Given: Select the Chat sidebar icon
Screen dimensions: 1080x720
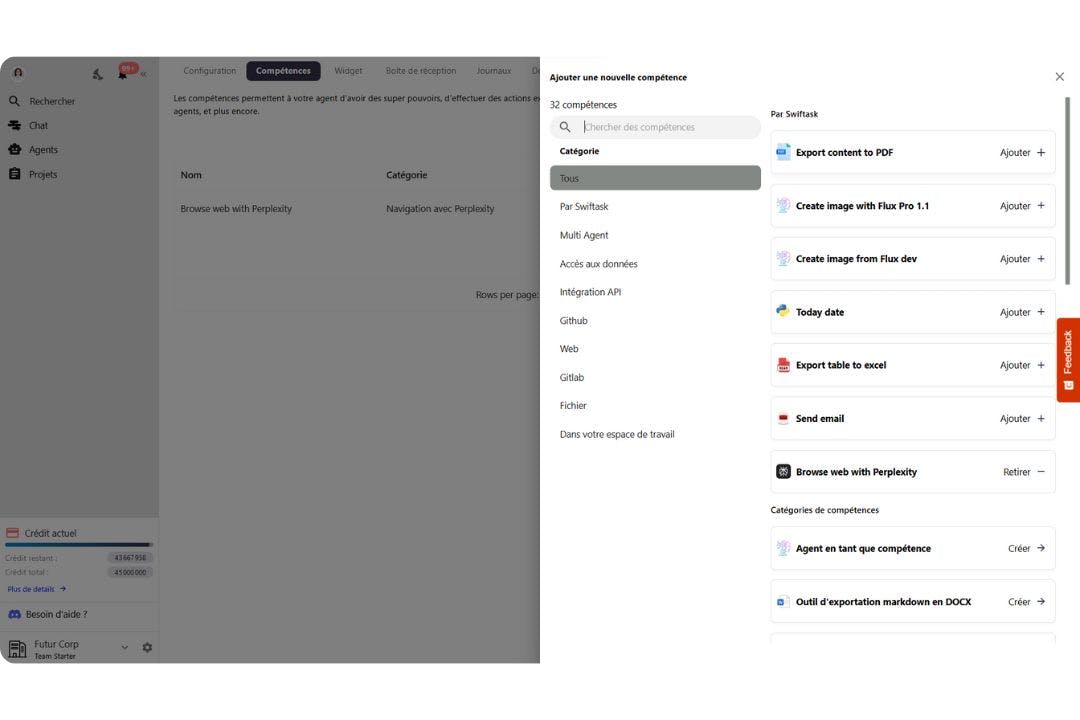Looking at the screenshot, I should point(12,125).
